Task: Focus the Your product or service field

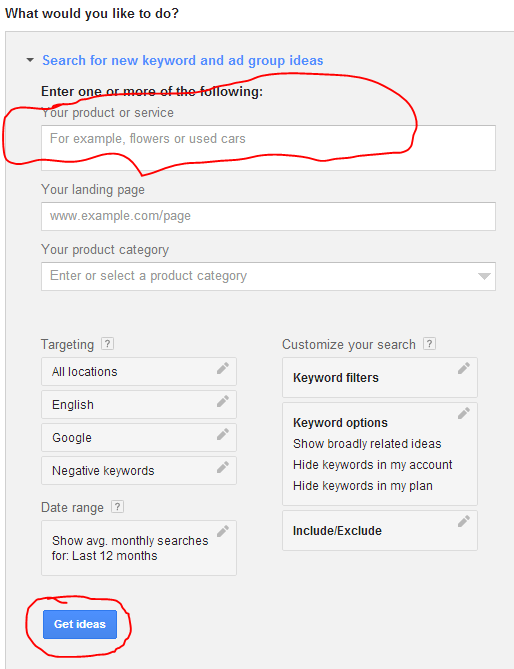Action: click(268, 148)
